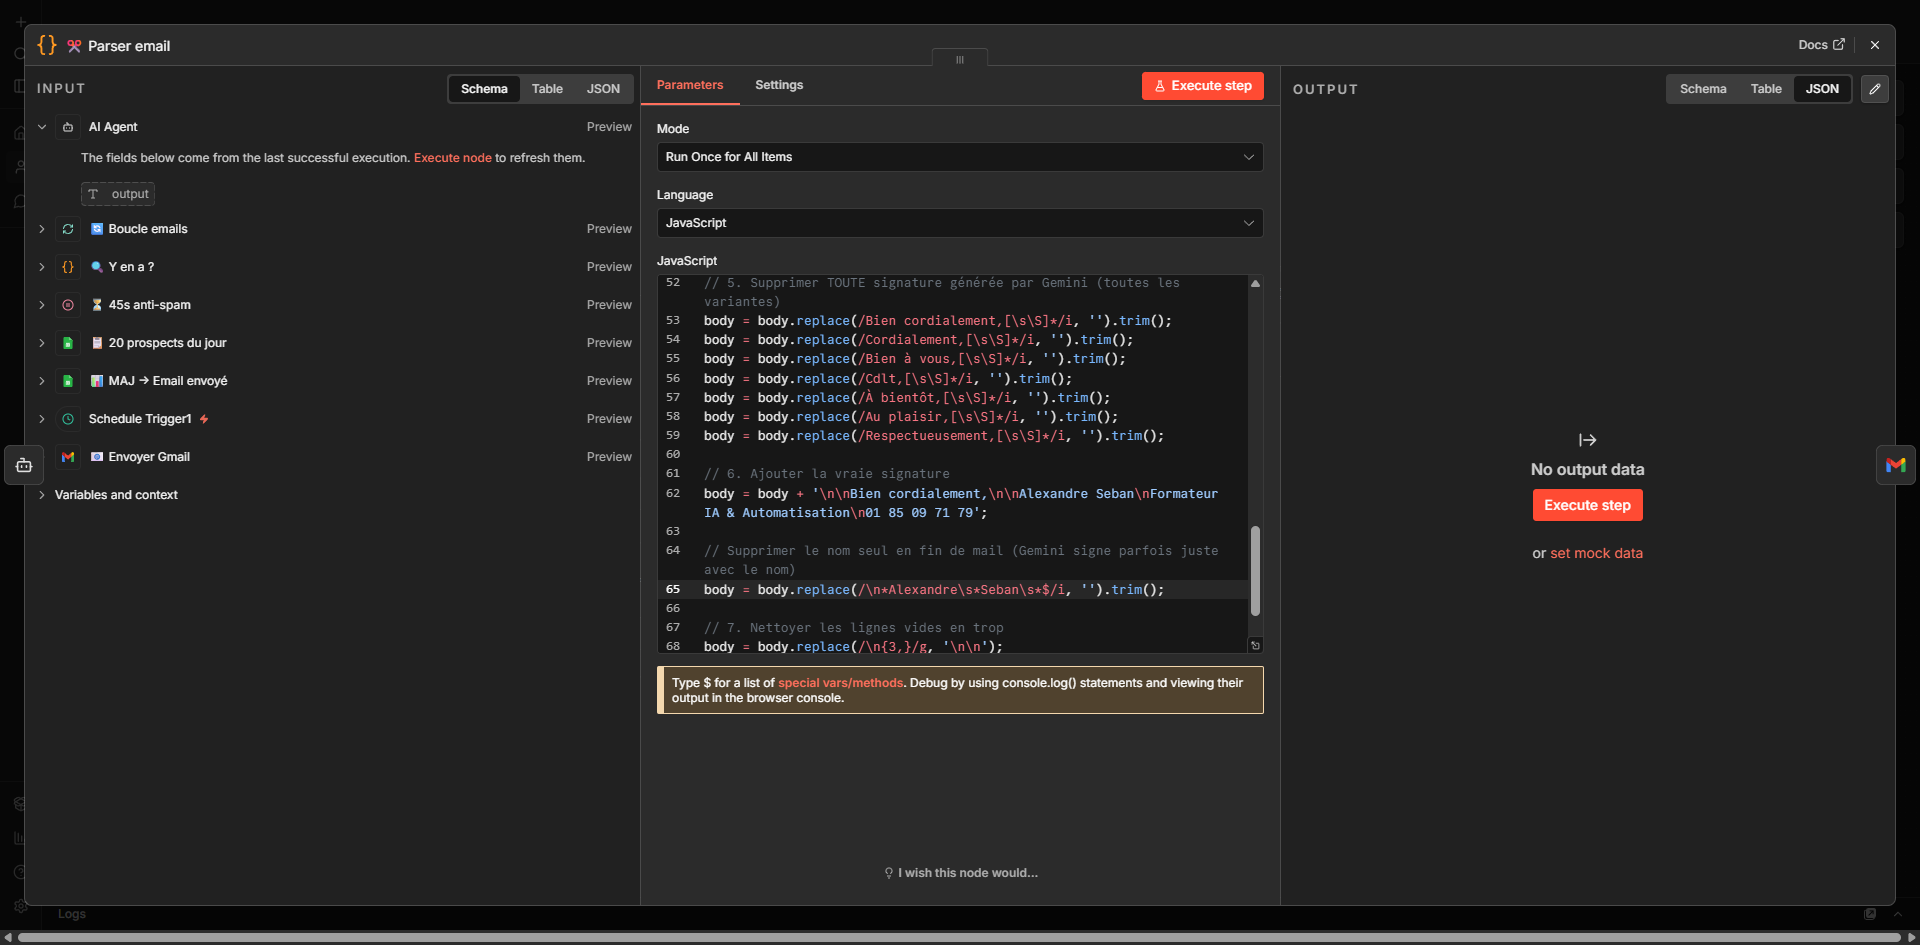Image resolution: width=1920 pixels, height=945 pixels.
Task: Click the Boucle emails loop icon
Action: 67,229
